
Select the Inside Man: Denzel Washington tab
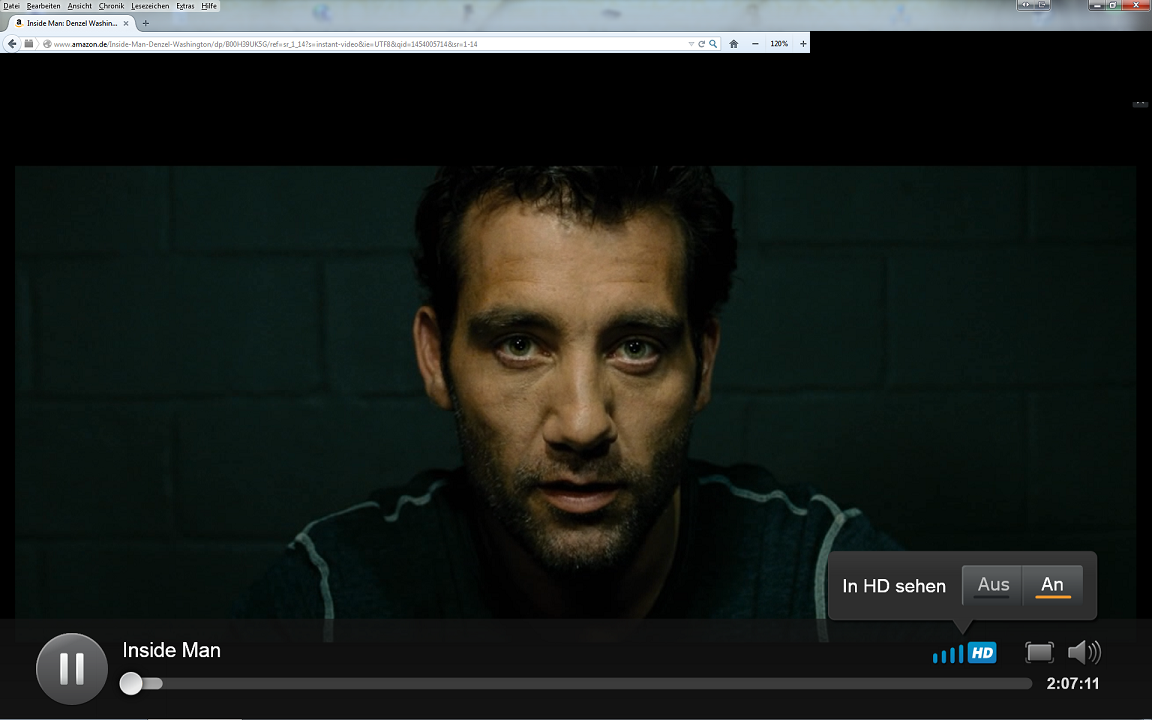pos(71,23)
